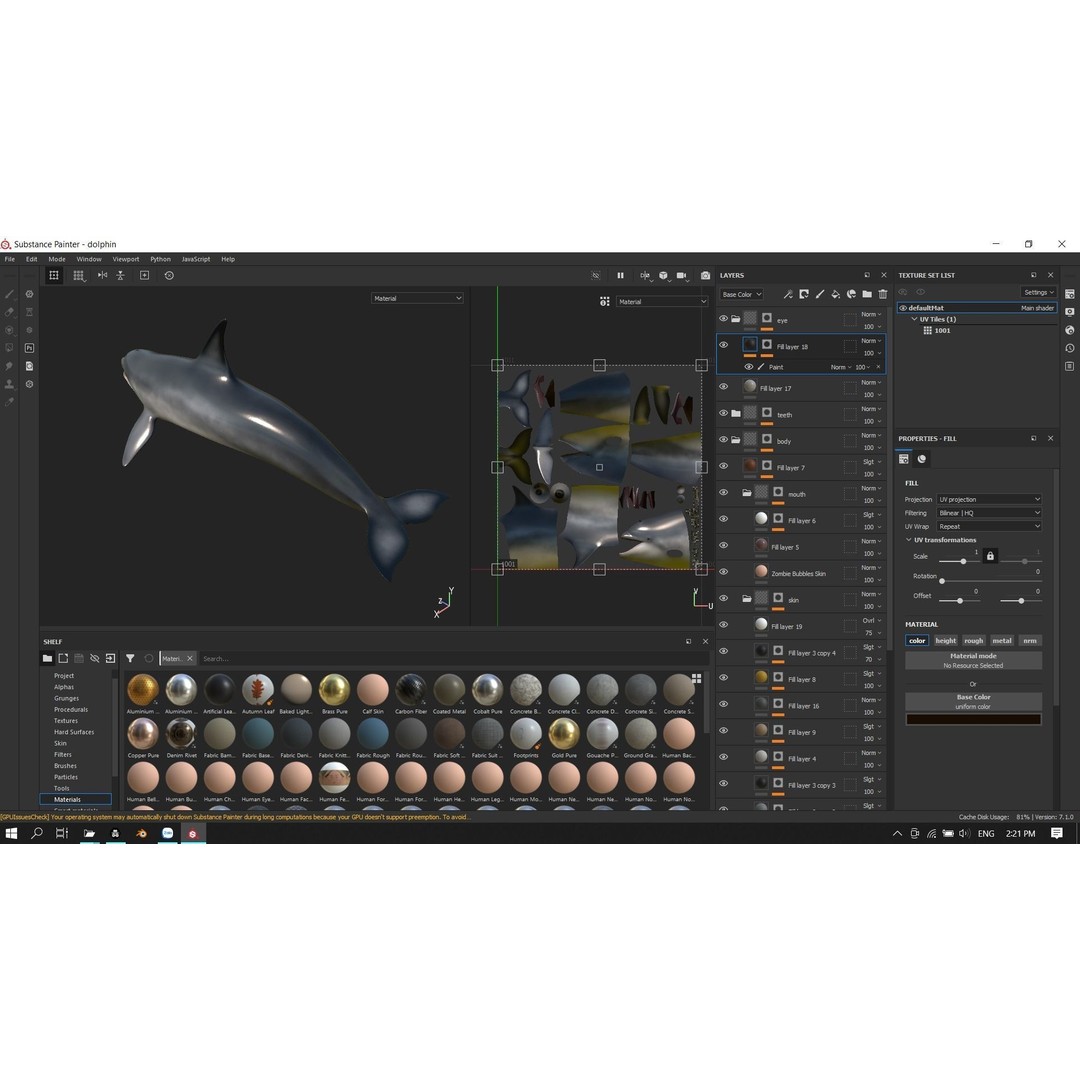Add a mask to the selected layer

click(804, 294)
